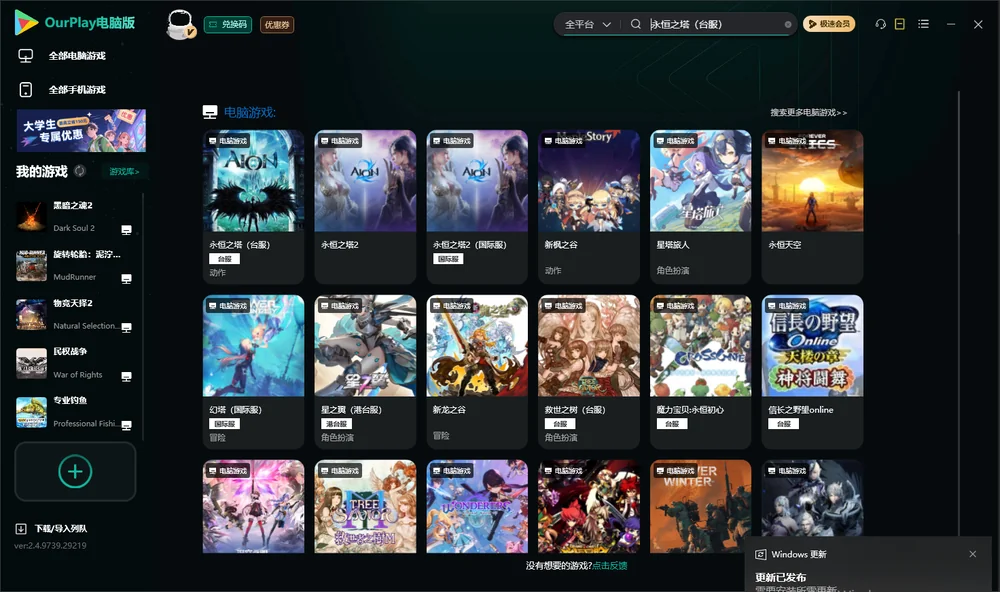Click the 港台服 tag under 星之翼
The image size is (1000, 592).
point(336,424)
